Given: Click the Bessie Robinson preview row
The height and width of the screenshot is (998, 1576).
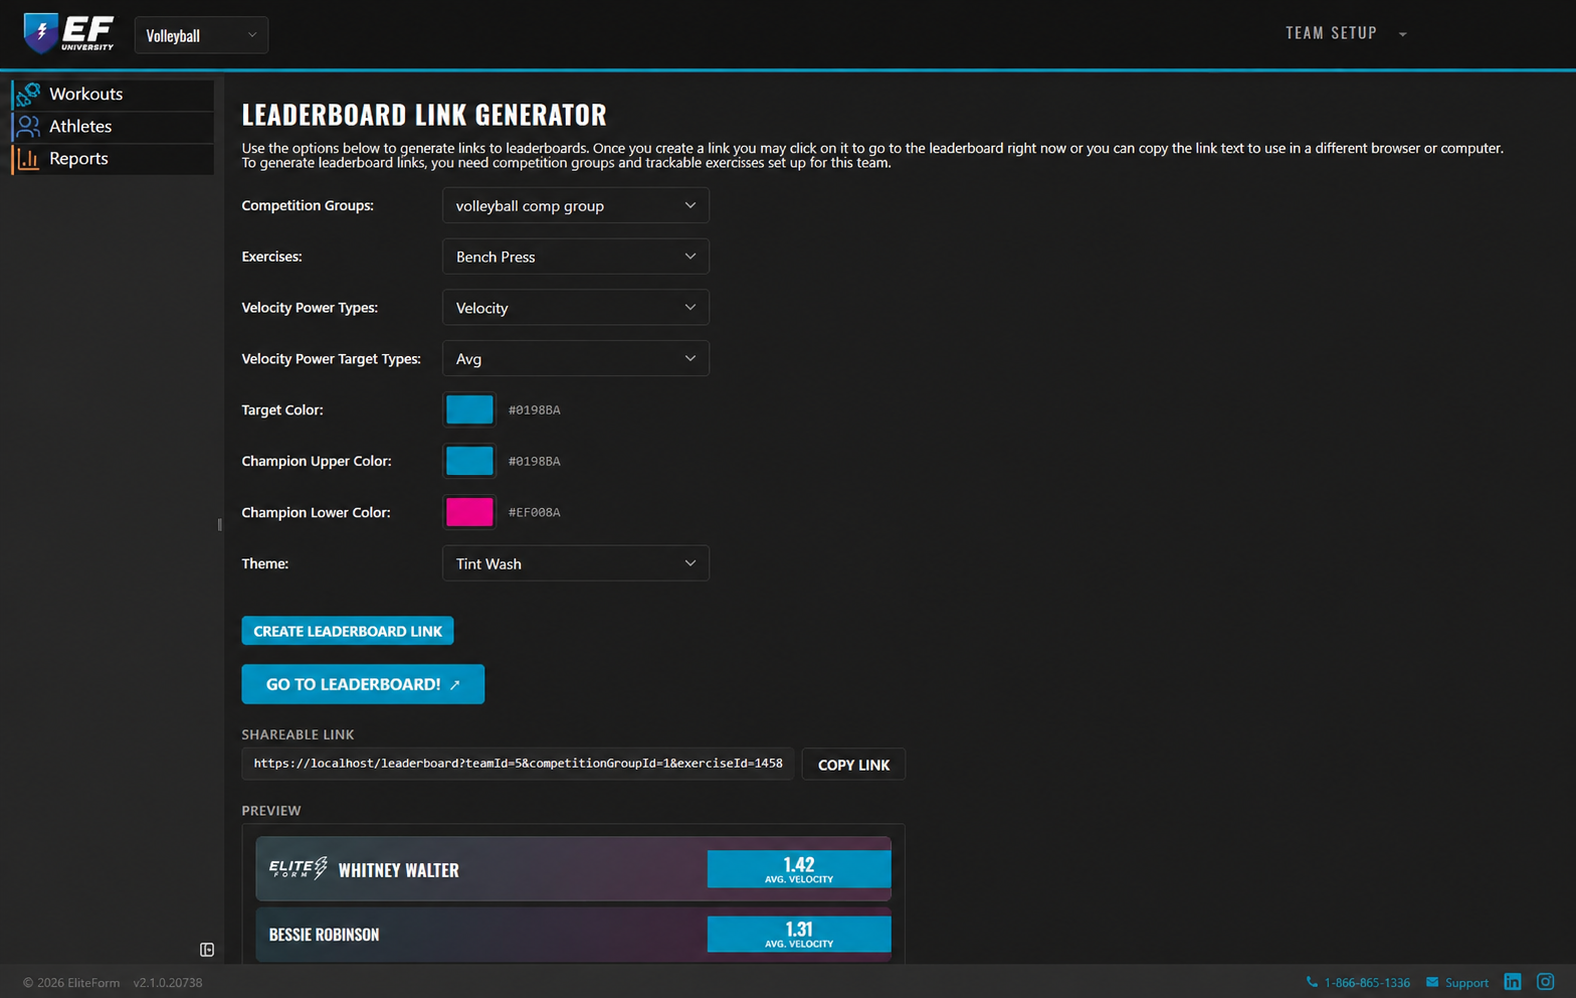Looking at the screenshot, I should click(573, 934).
